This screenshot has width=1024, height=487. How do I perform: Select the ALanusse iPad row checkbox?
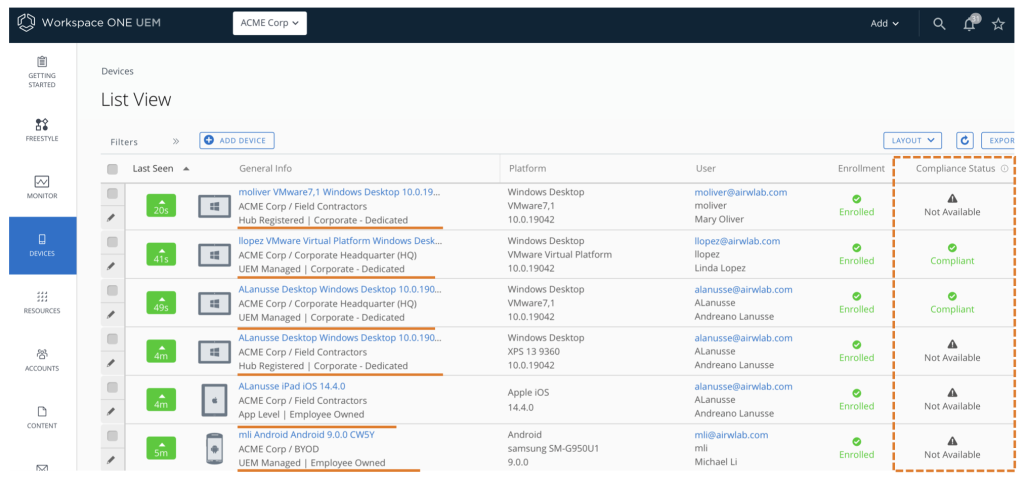(112, 387)
